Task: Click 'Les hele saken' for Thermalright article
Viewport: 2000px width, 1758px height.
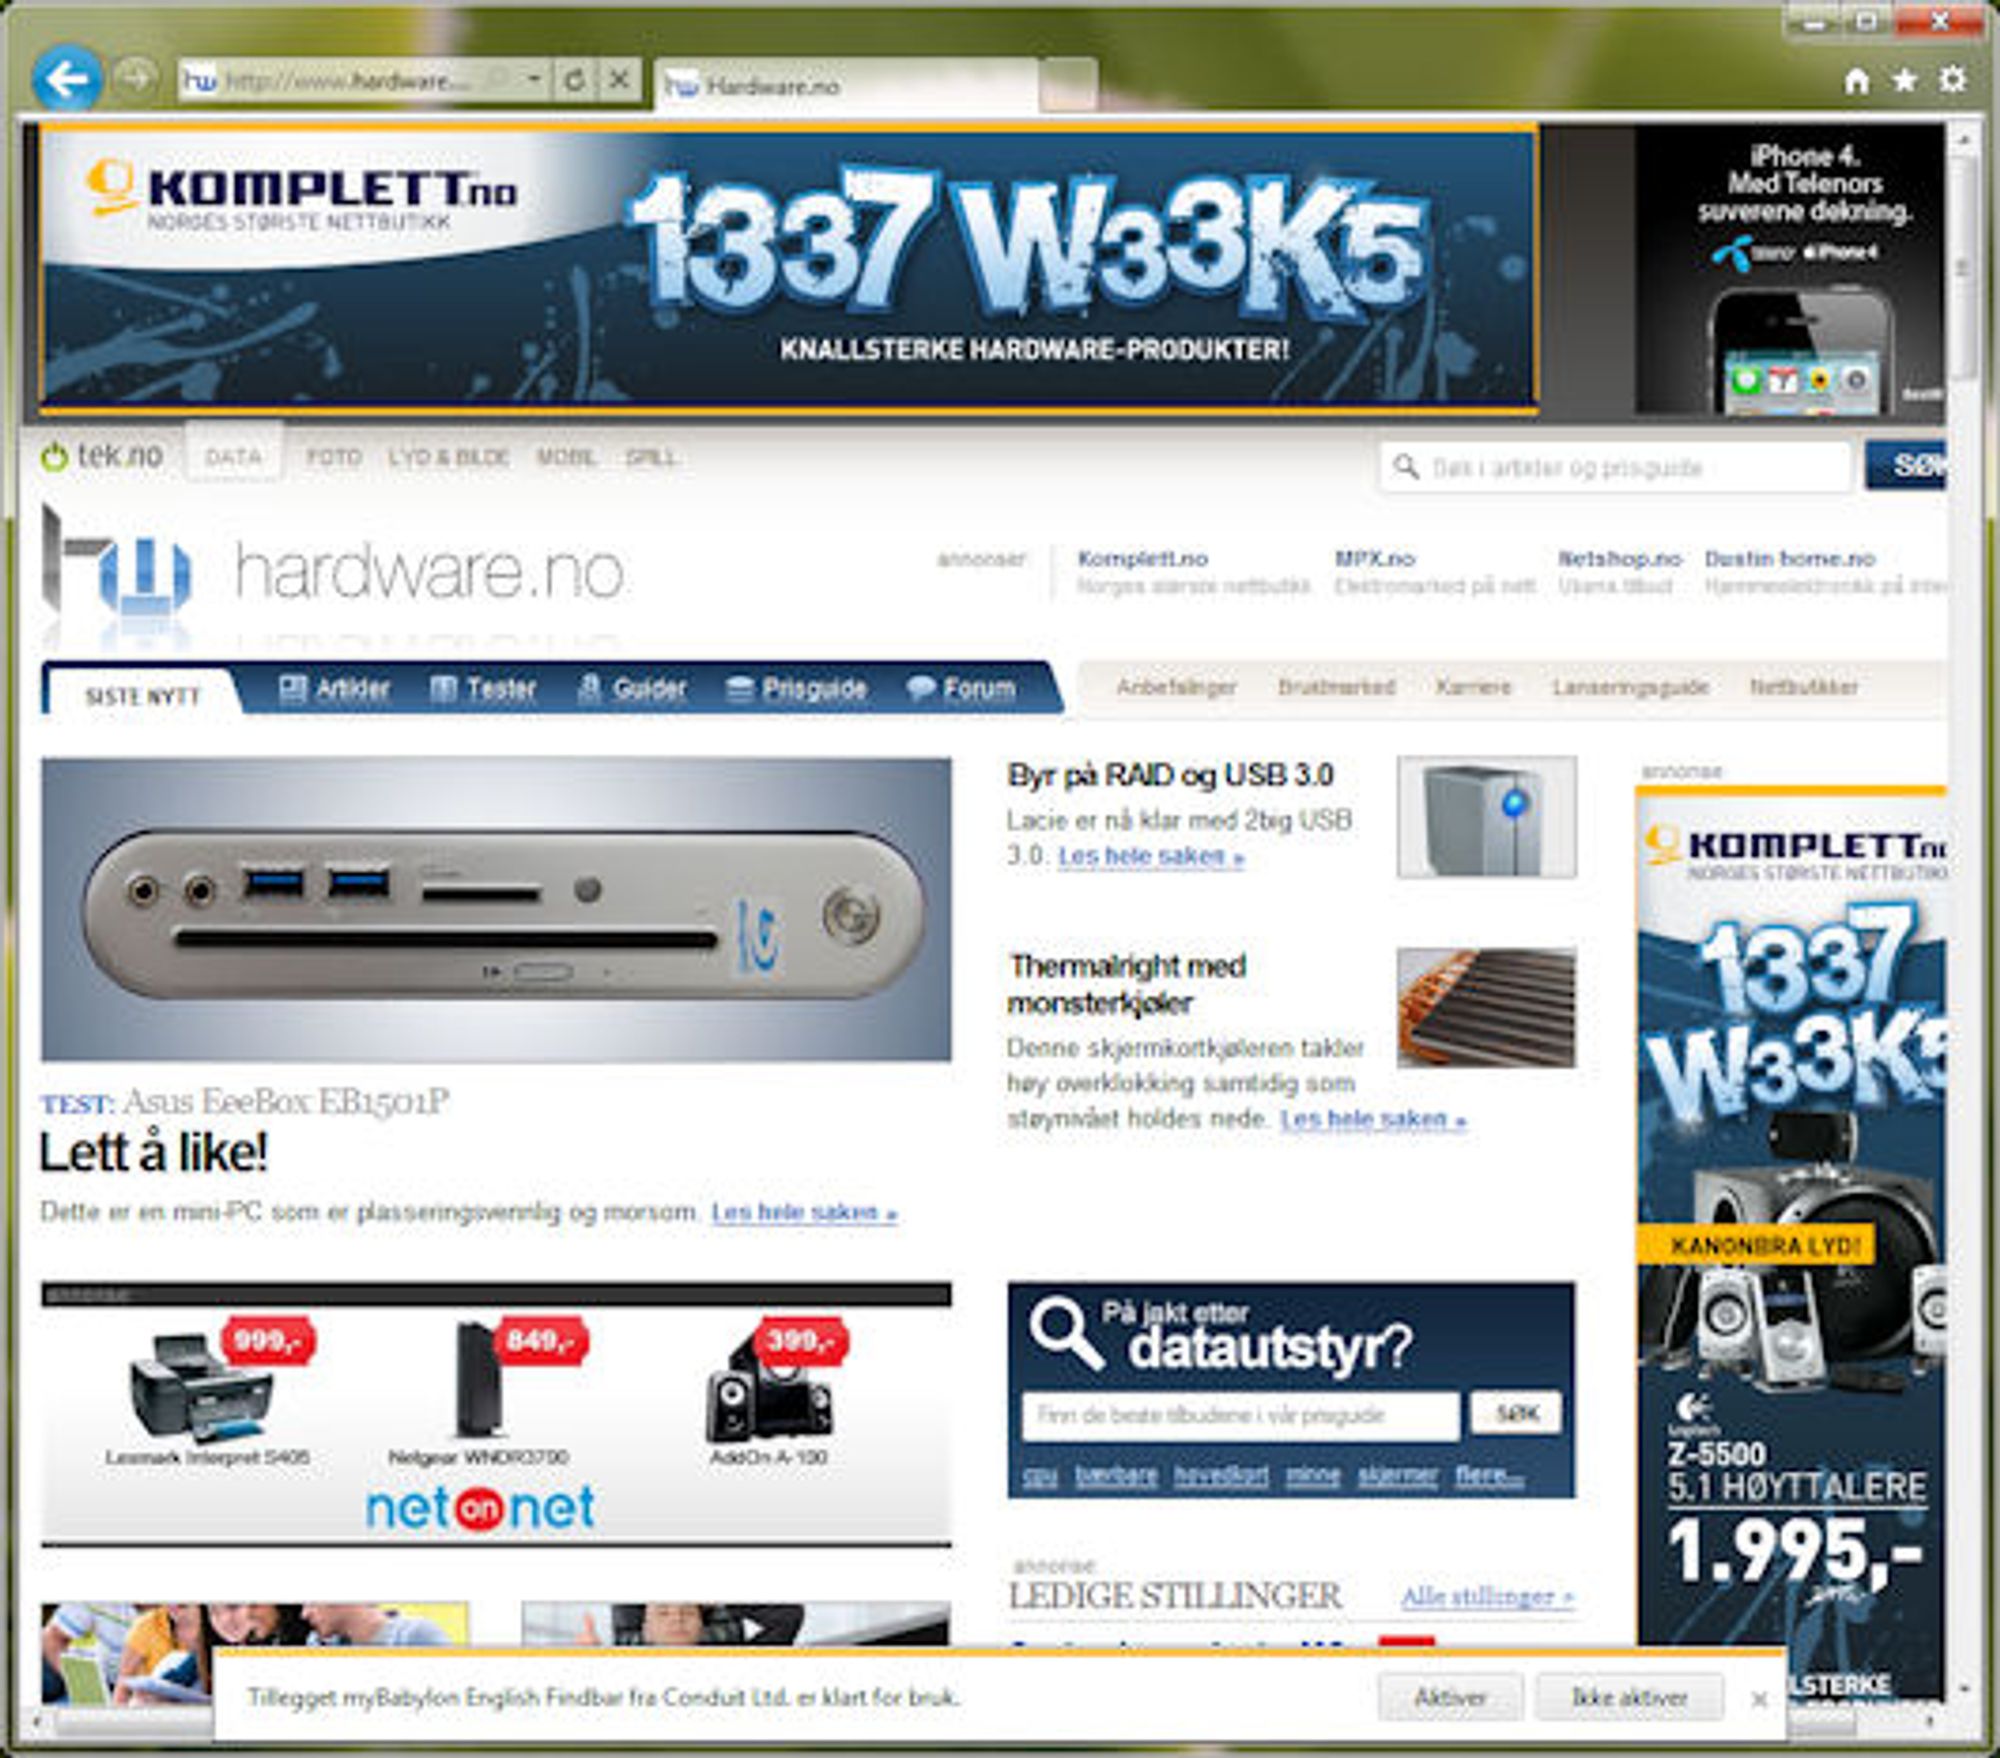Action: [1373, 1118]
